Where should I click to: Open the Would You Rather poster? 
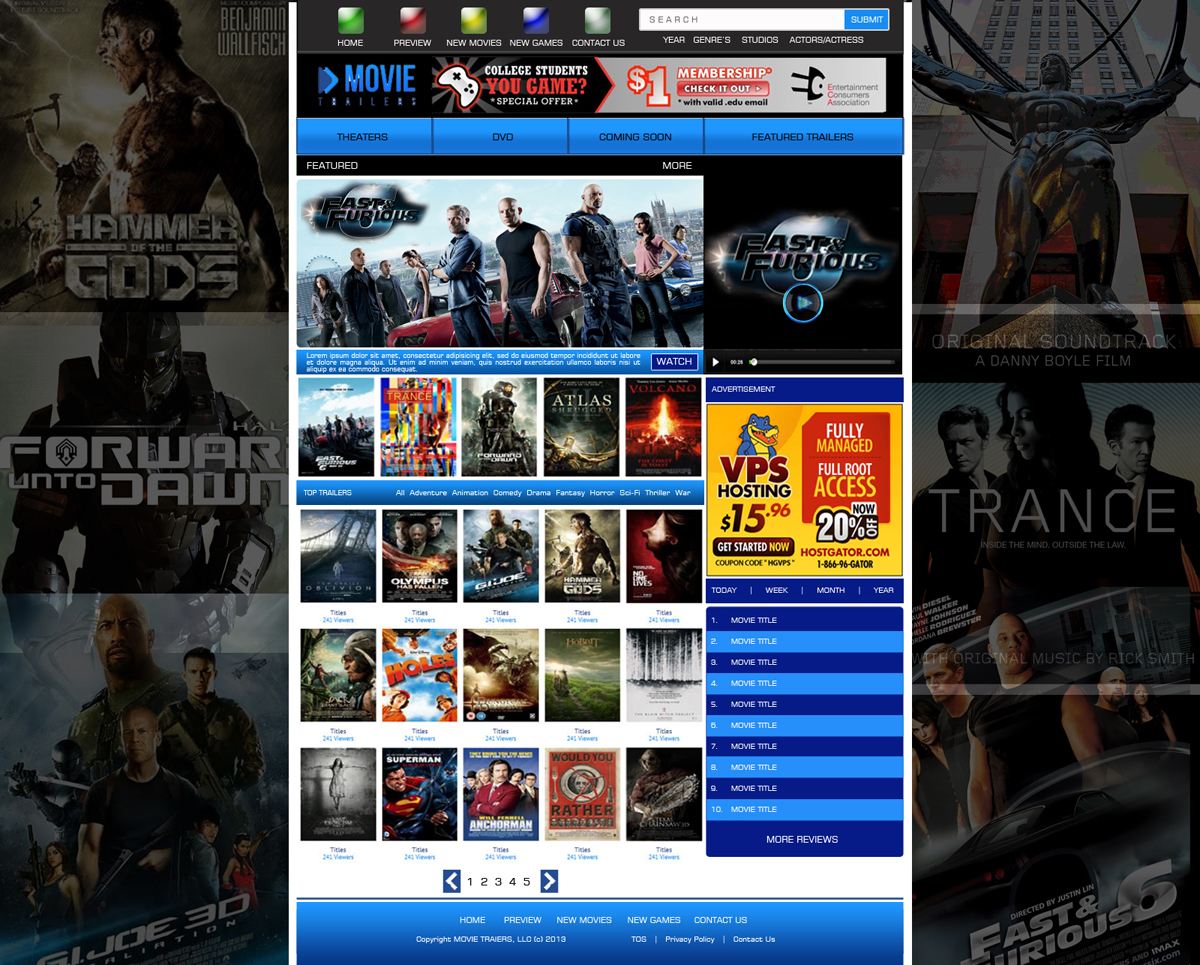[582, 794]
